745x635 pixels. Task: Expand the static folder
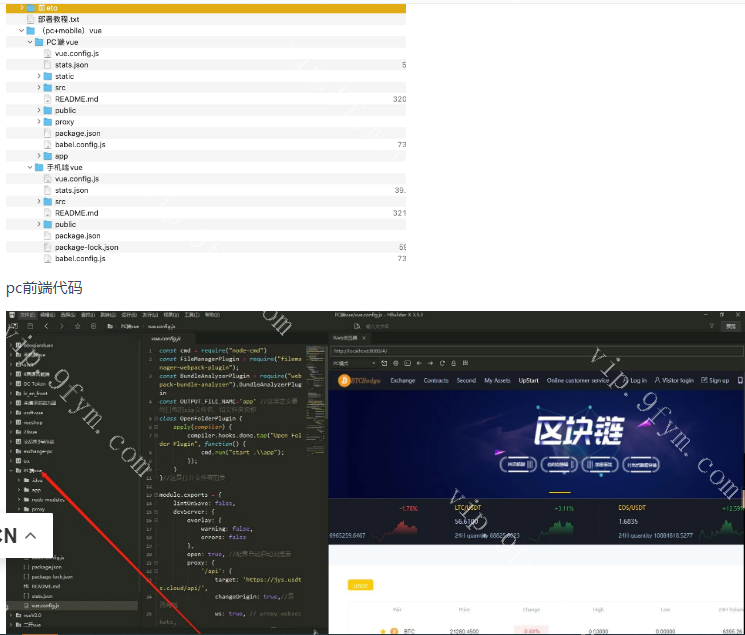point(39,76)
